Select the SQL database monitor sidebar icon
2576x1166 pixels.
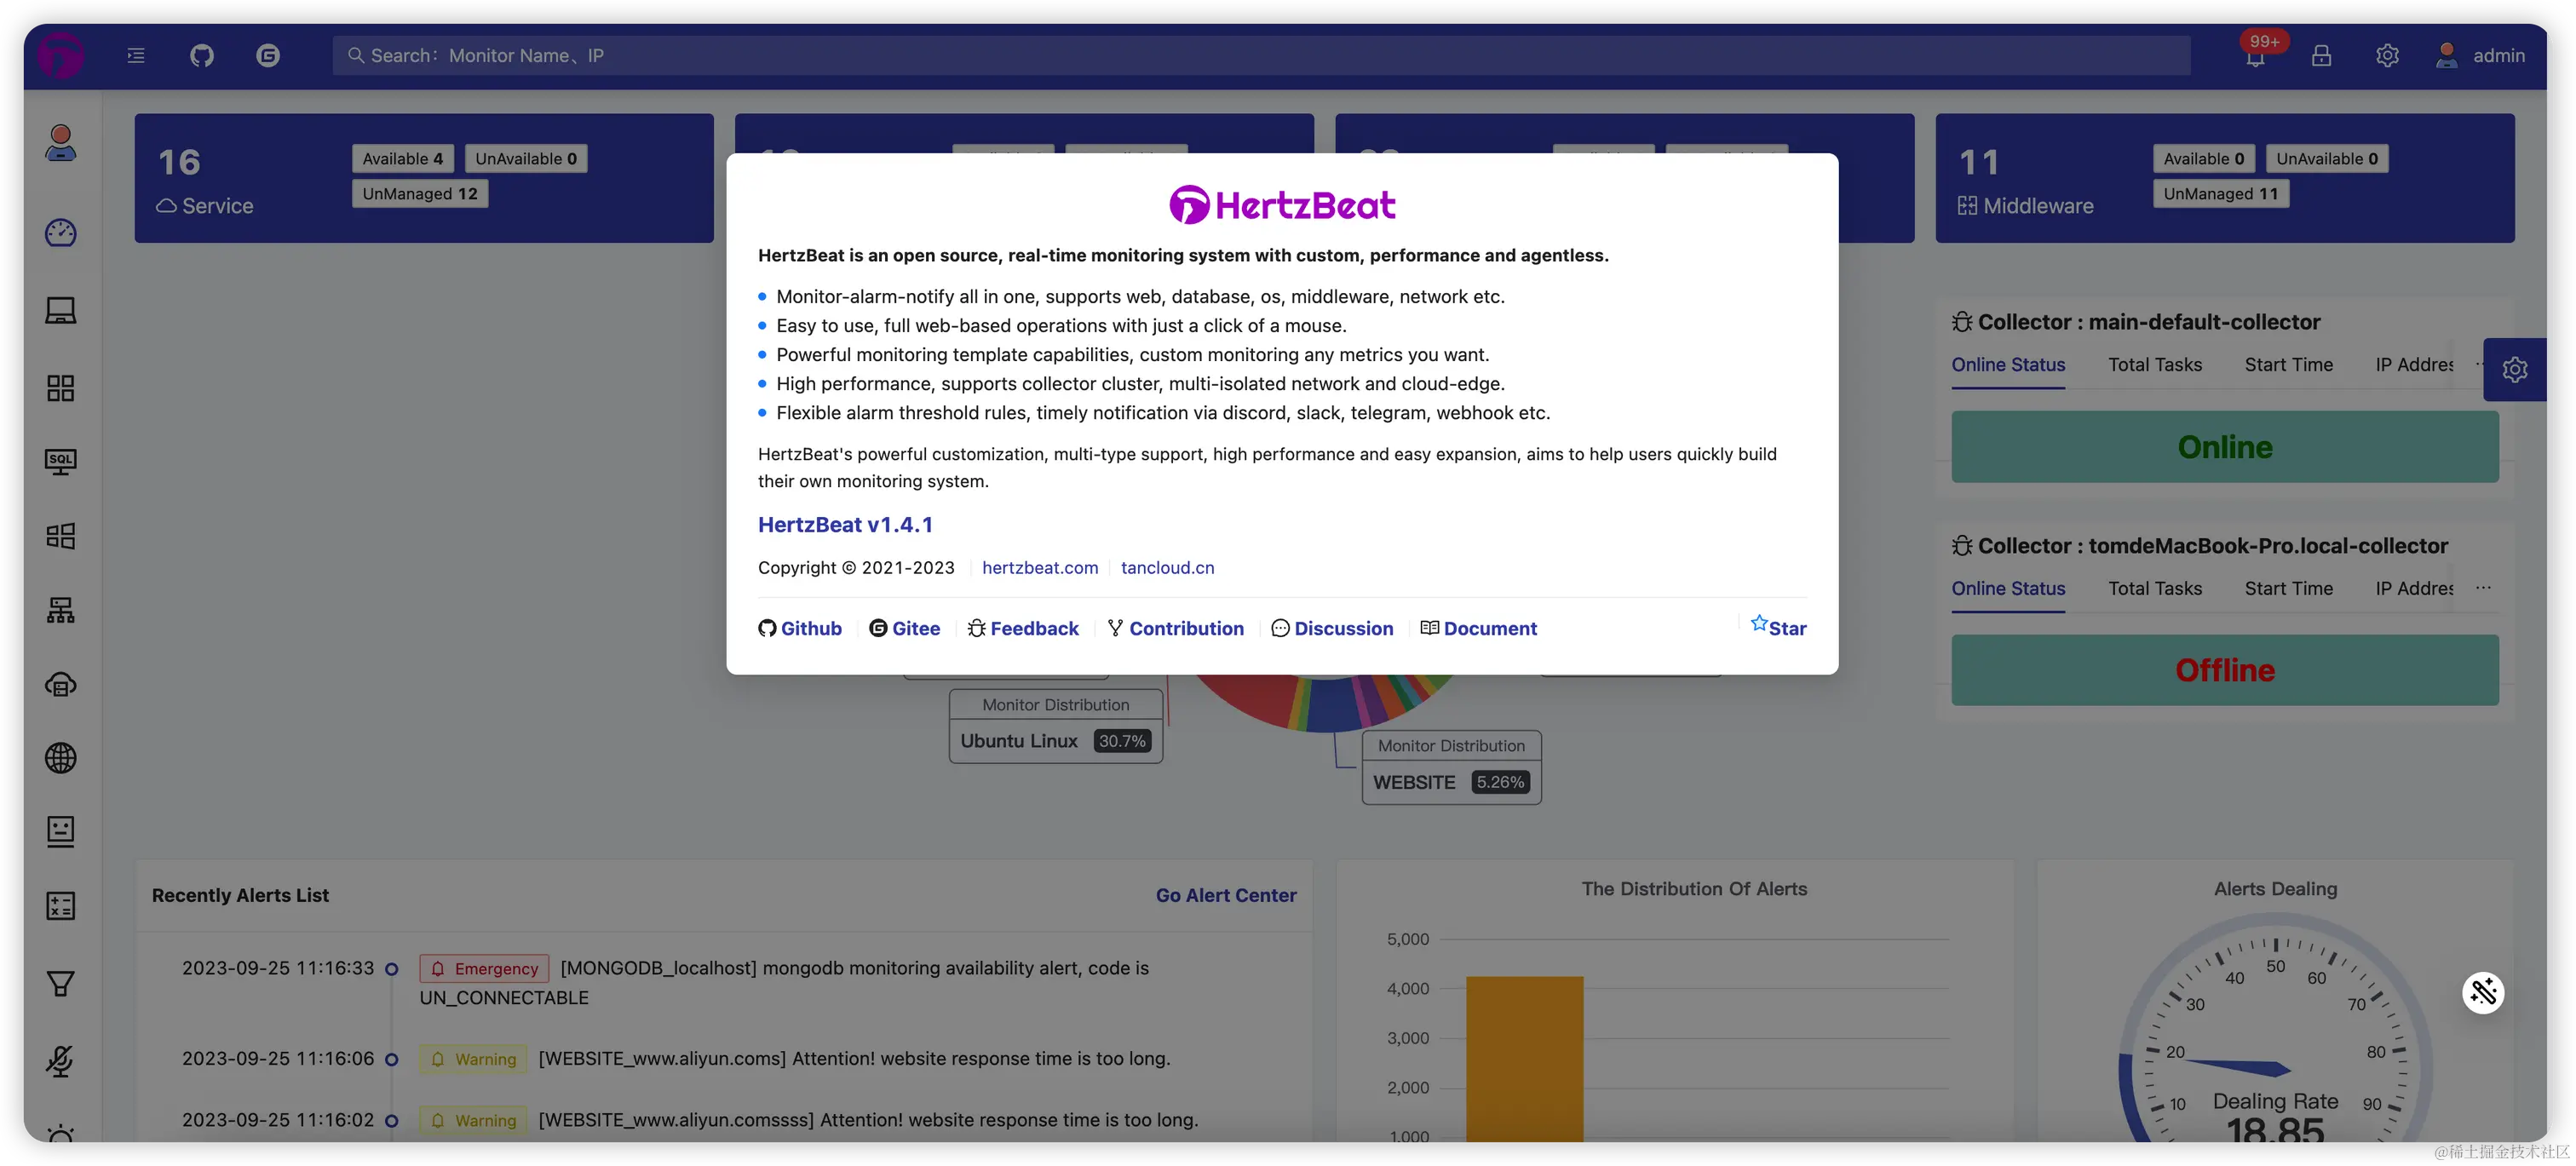[61, 461]
